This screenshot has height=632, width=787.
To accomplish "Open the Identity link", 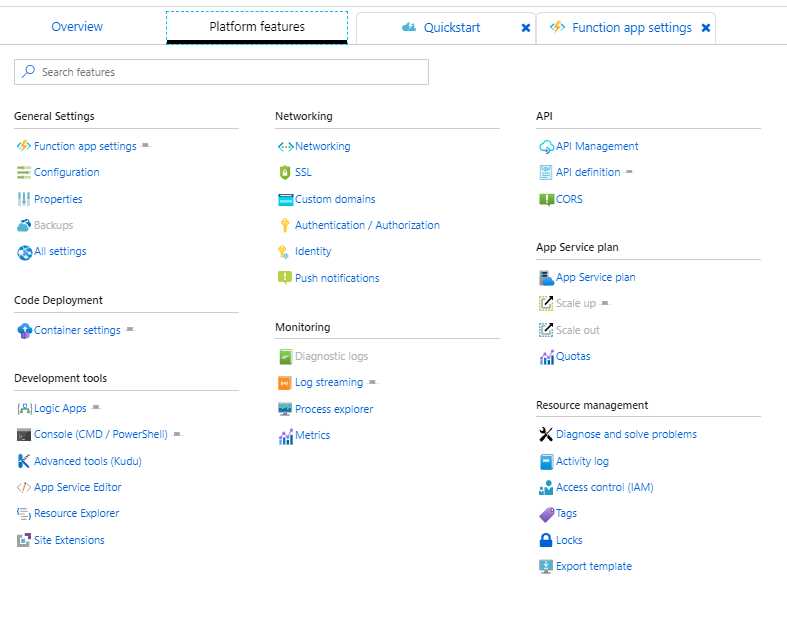I will [x=313, y=251].
